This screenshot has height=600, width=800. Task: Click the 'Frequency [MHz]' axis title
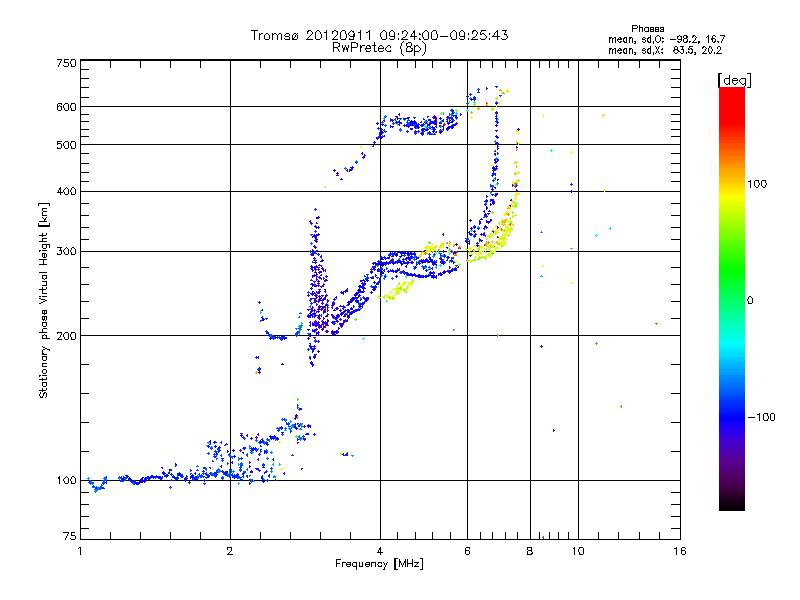point(379,564)
